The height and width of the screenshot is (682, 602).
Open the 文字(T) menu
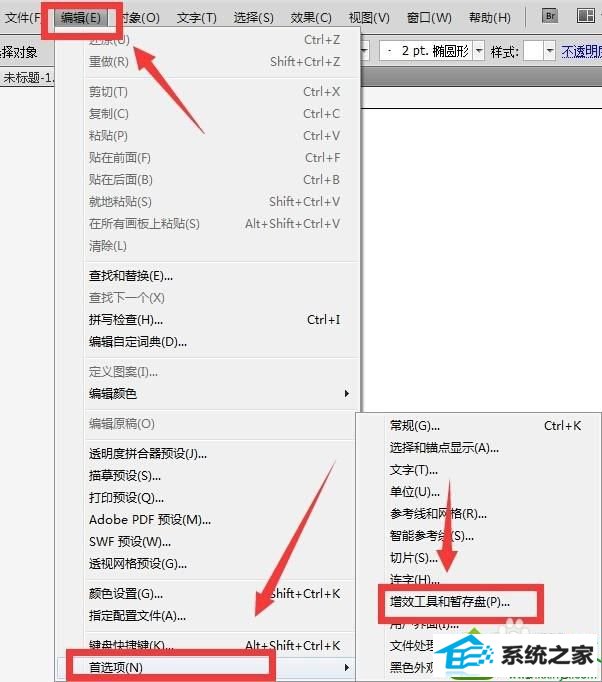[x=196, y=18]
